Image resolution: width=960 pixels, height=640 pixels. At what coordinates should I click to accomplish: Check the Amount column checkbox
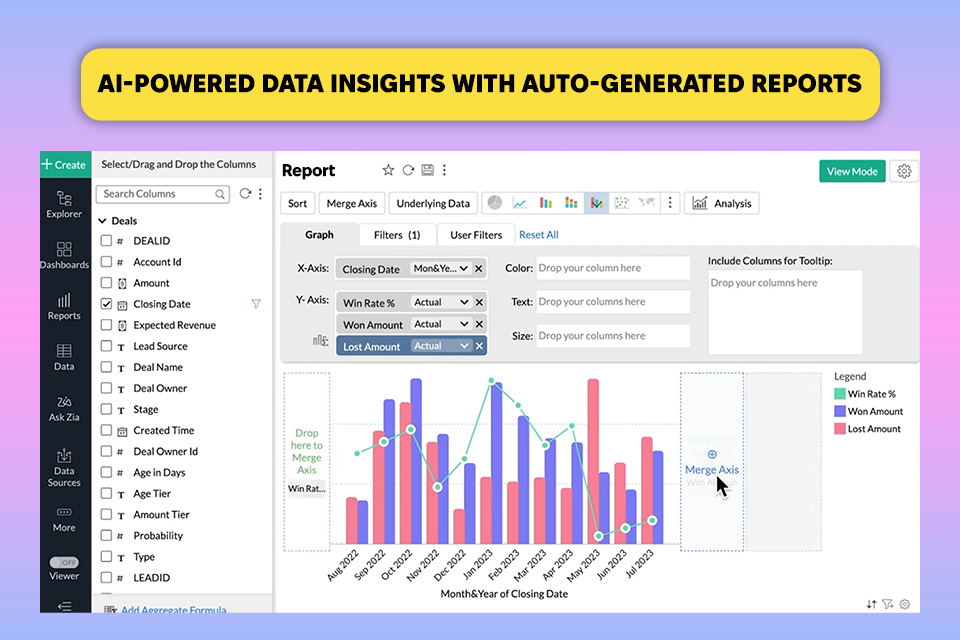tap(107, 282)
